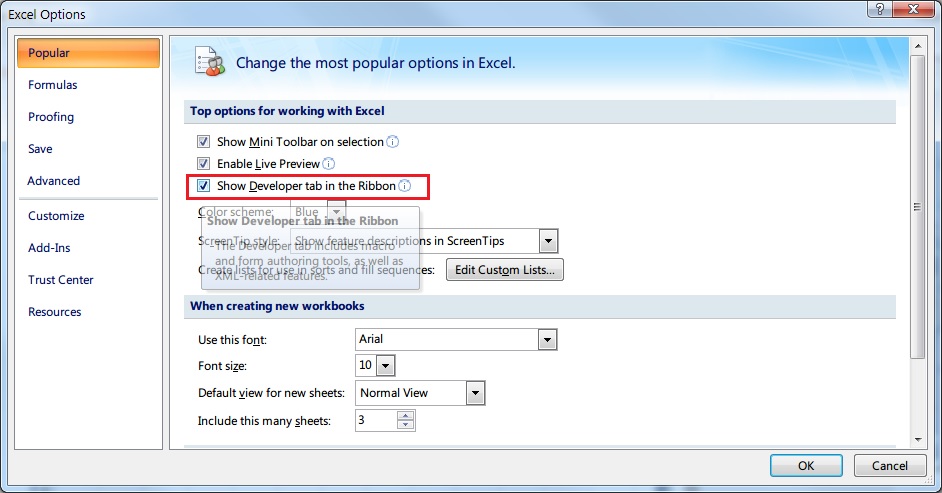Click the vertical scrollbar thumb

pyautogui.click(x=917, y=207)
